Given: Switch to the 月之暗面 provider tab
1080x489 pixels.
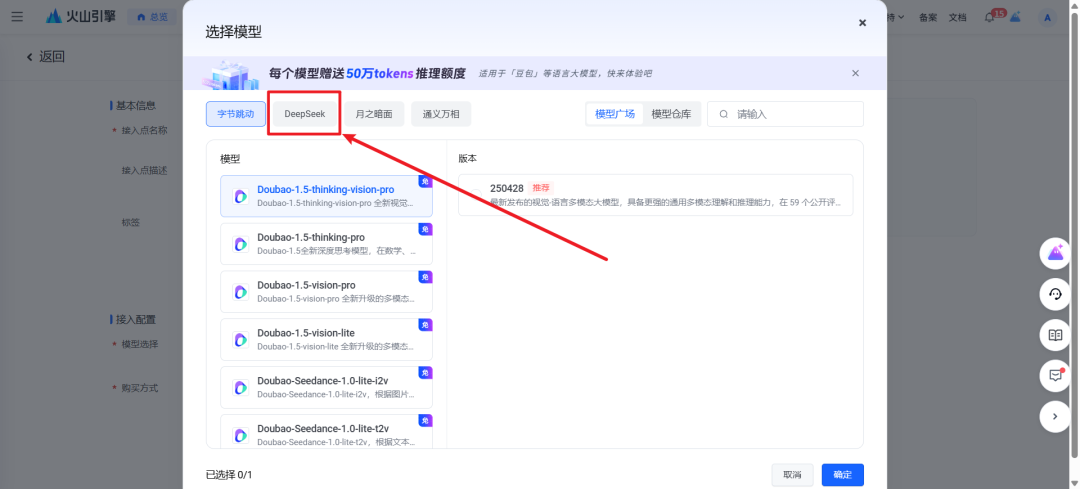Looking at the screenshot, I should tap(374, 114).
